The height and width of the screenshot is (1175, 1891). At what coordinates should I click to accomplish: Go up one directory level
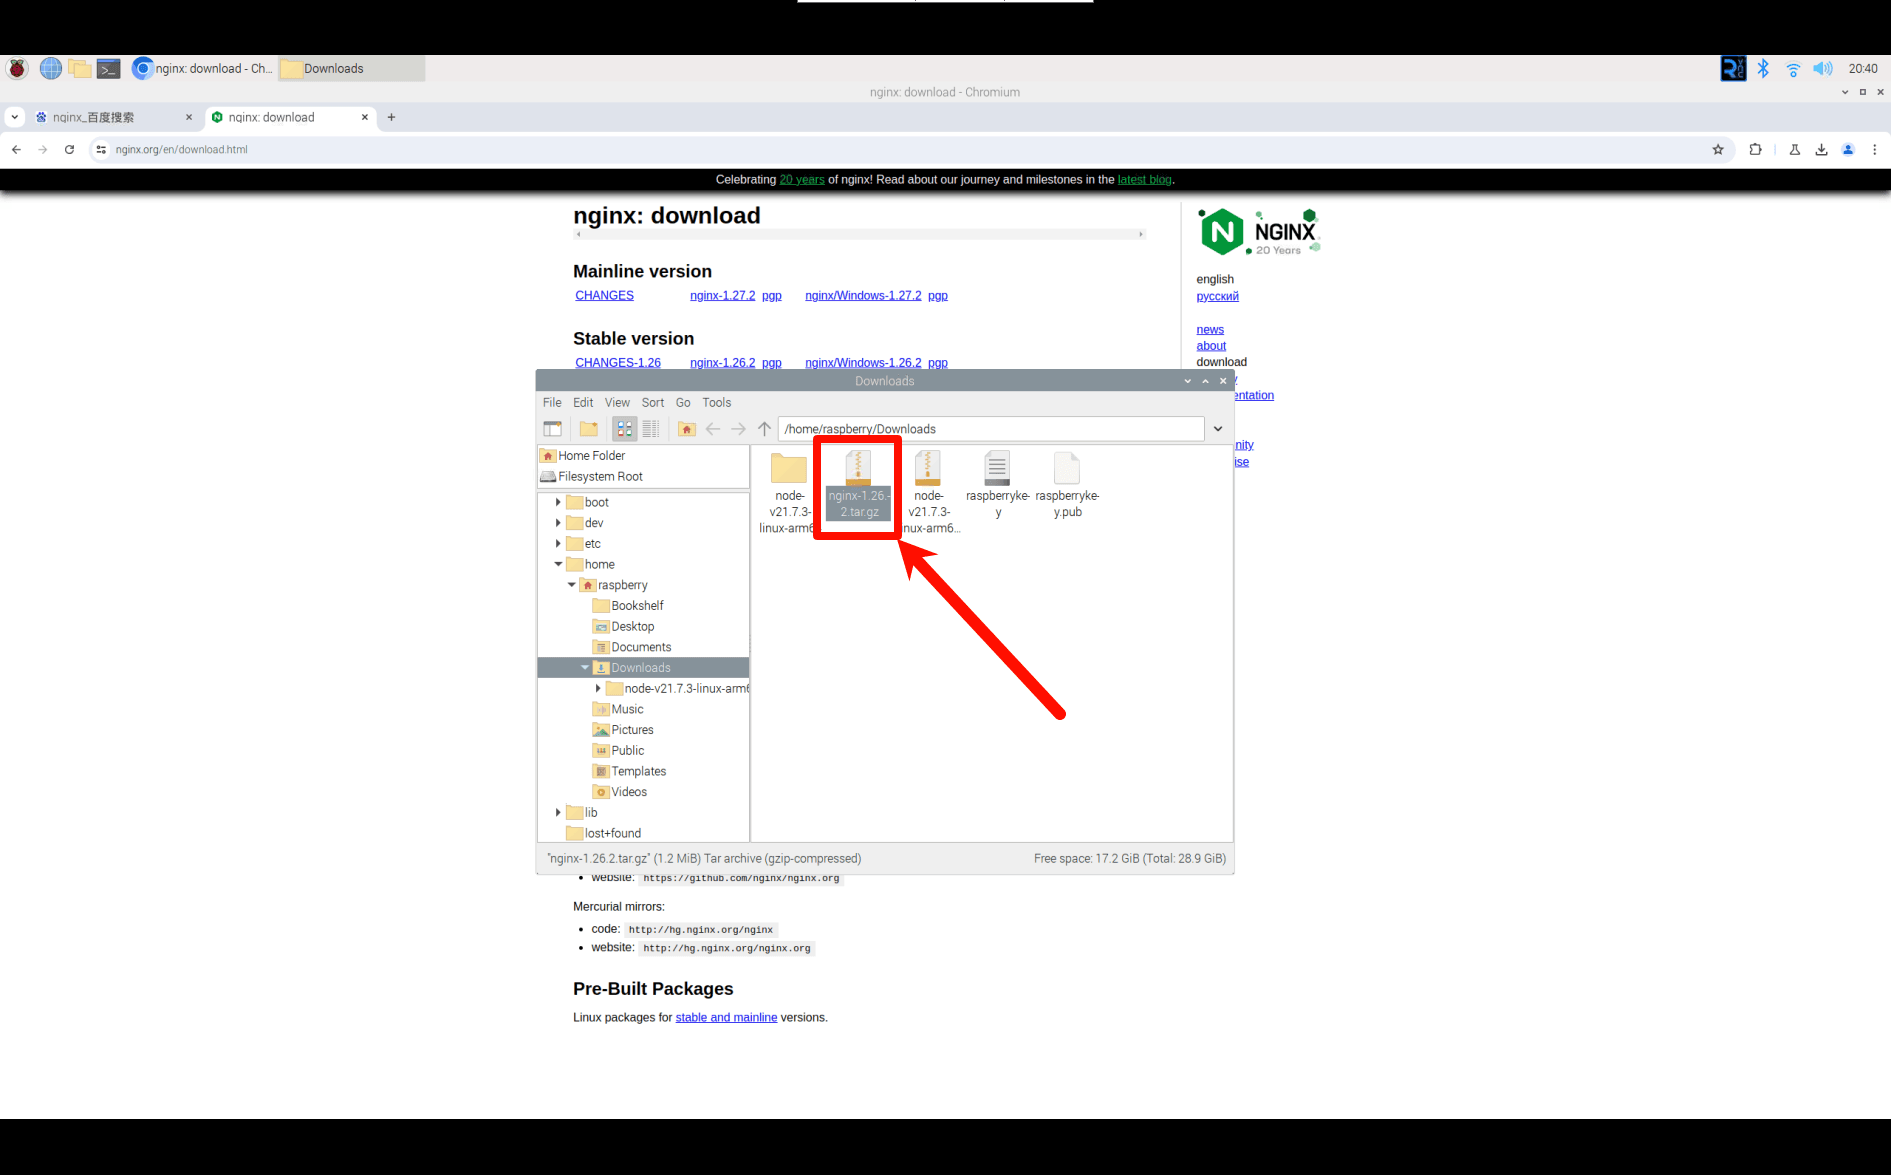click(763, 428)
